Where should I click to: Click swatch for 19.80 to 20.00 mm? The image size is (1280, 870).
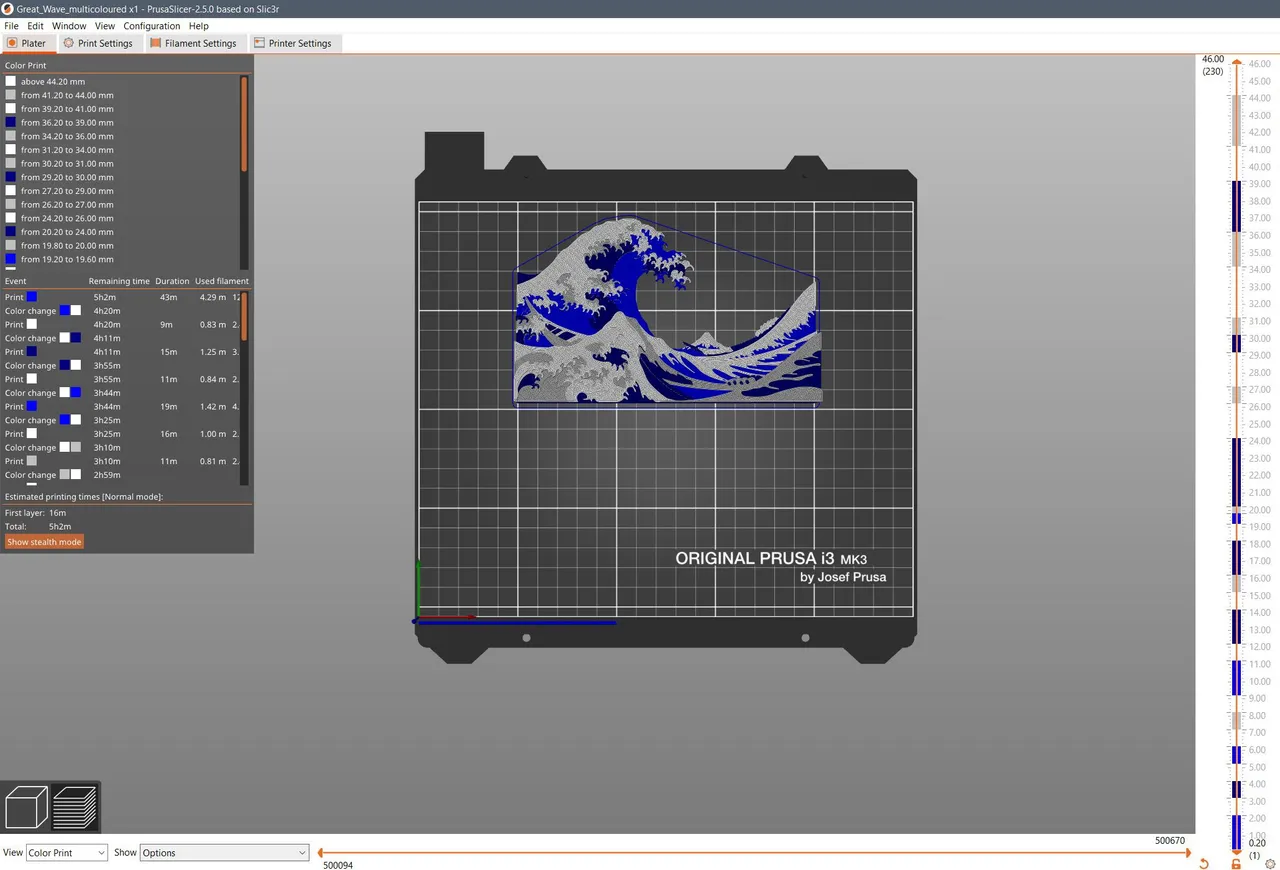(x=11, y=245)
